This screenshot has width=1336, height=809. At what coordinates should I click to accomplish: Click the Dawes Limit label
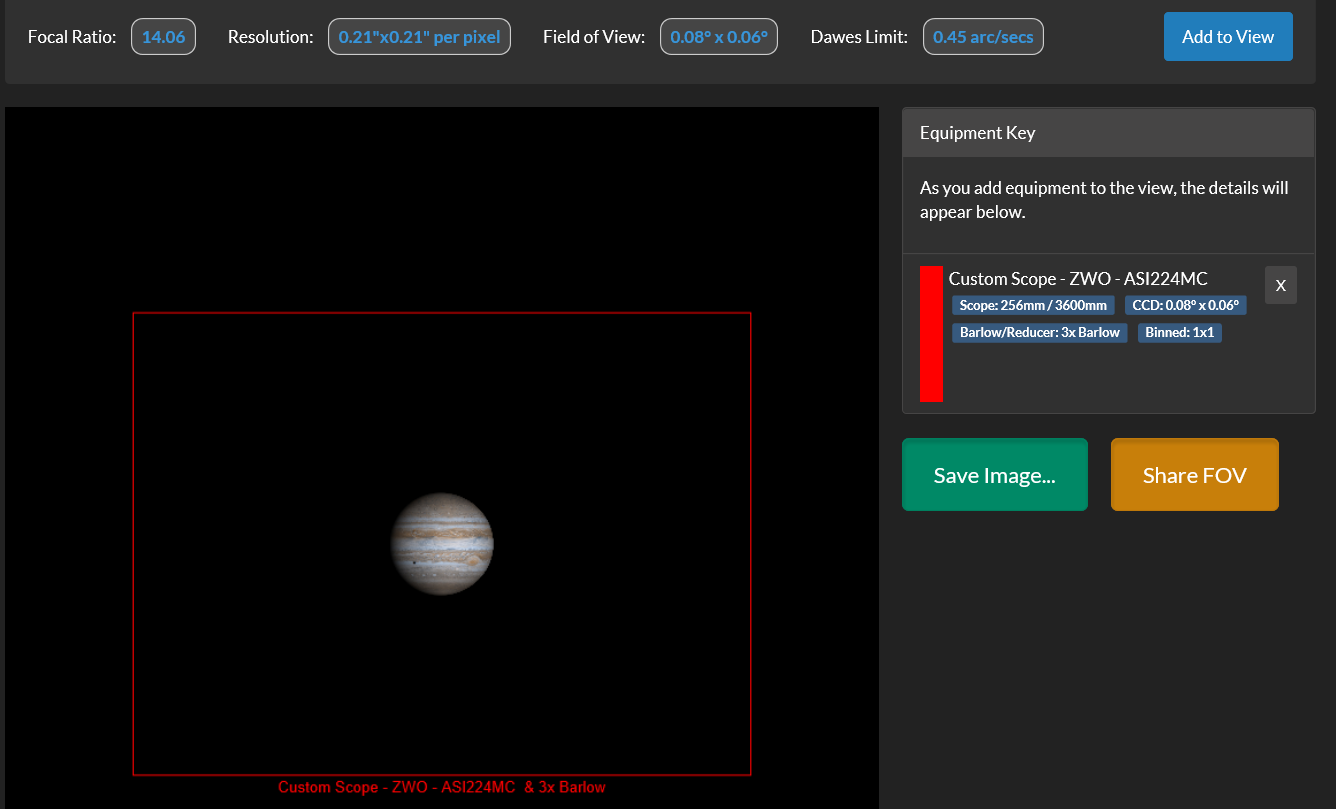859,37
